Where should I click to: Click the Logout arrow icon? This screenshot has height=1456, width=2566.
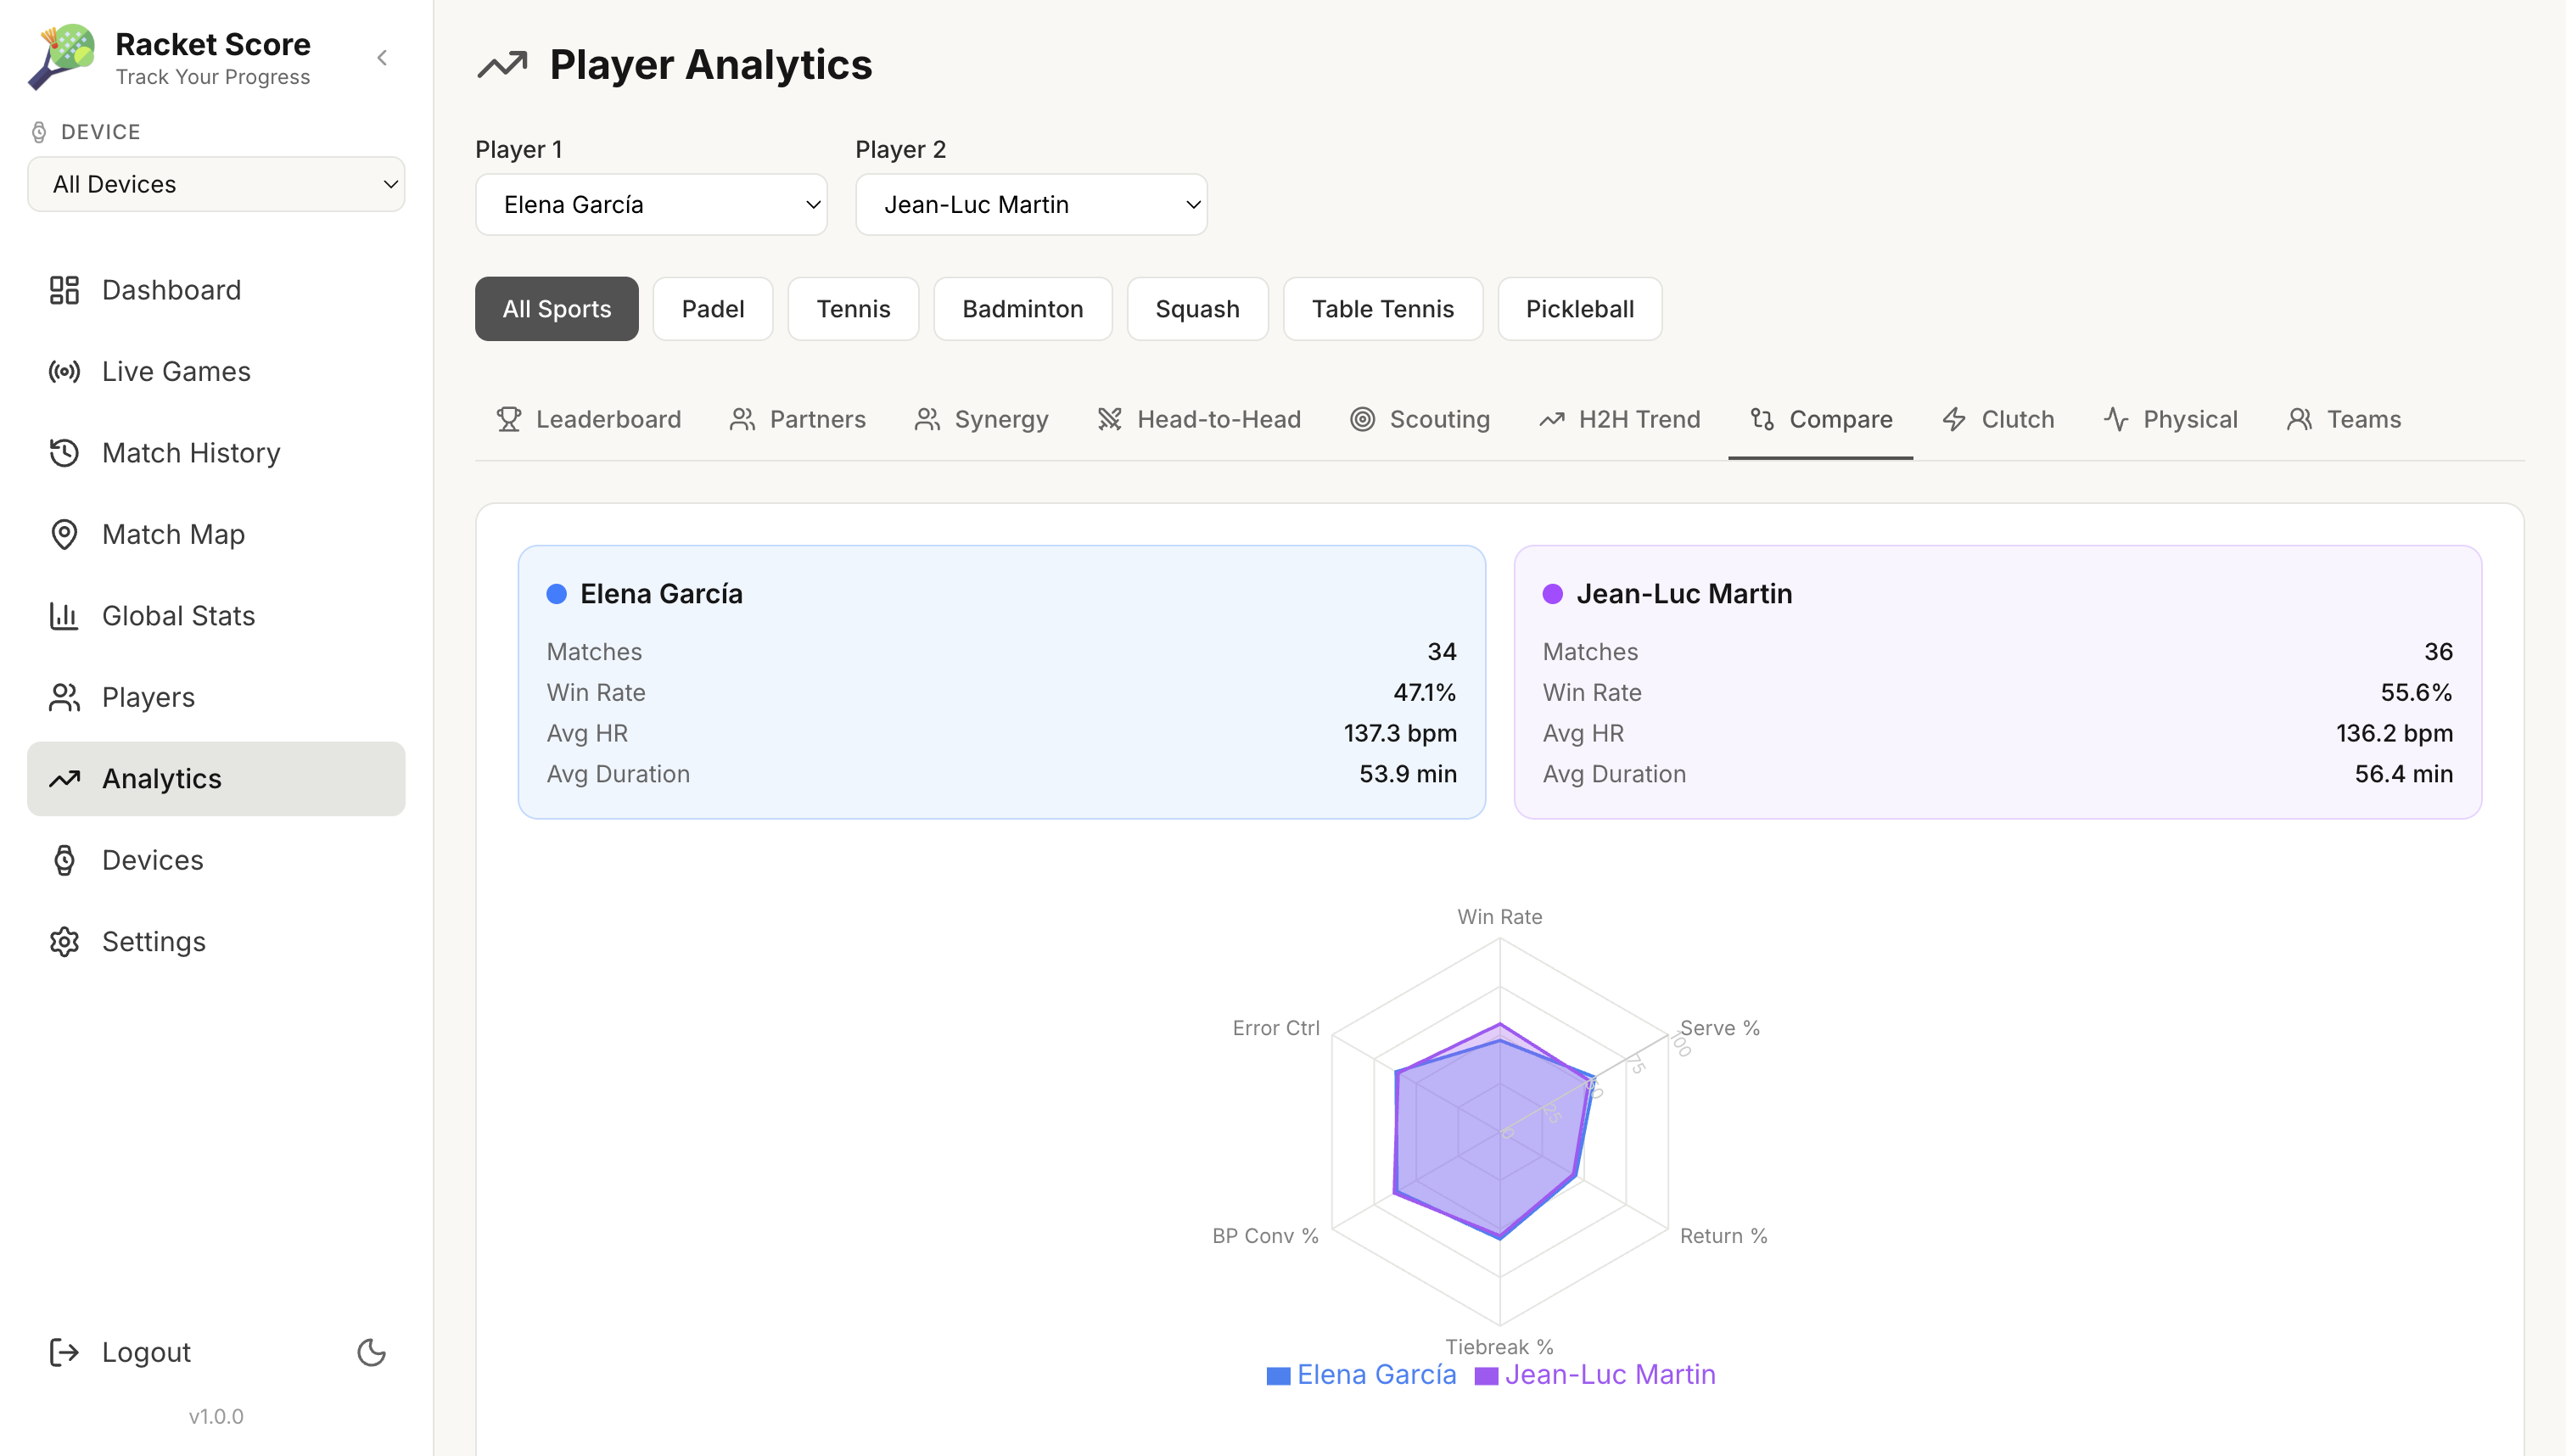[64, 1352]
